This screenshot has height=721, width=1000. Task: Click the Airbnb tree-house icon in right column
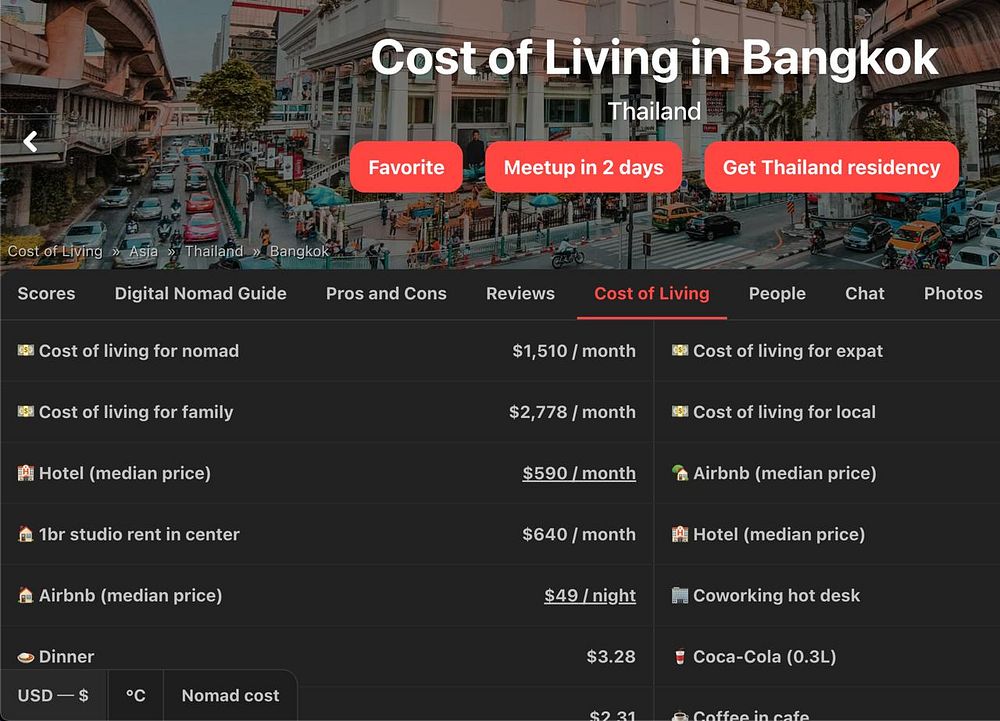coord(680,472)
